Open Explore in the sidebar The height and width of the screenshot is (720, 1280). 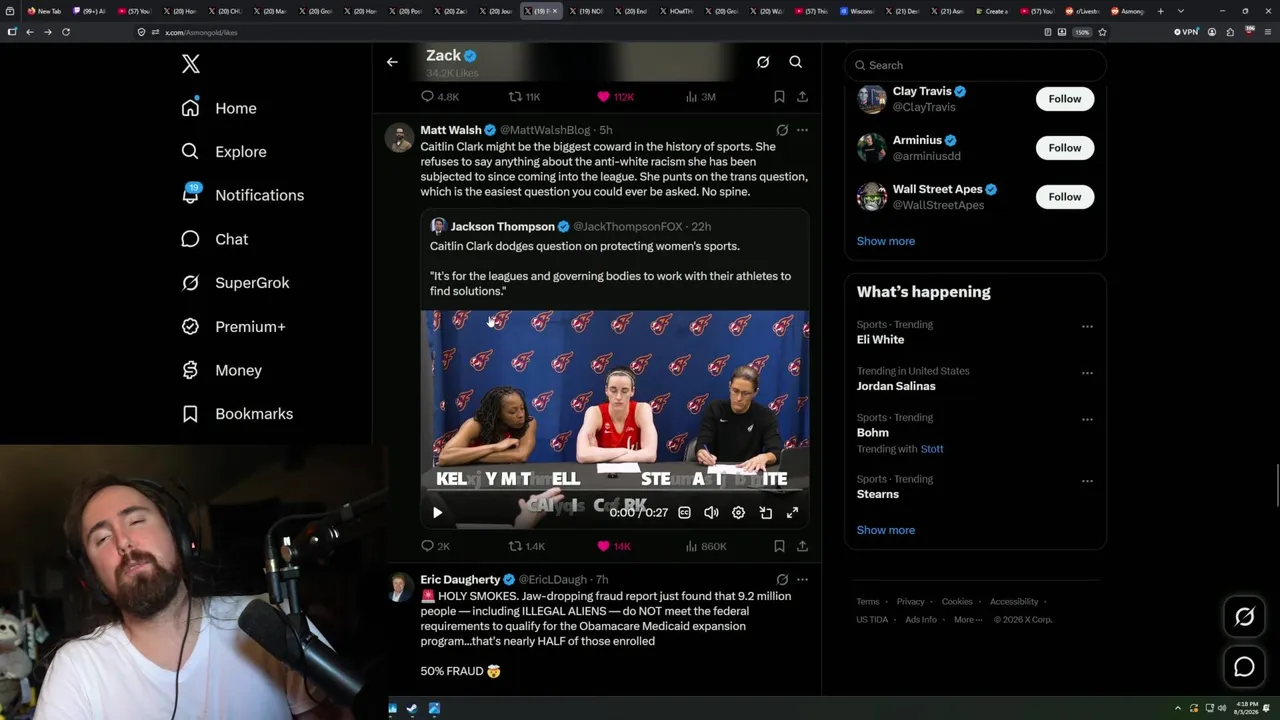click(224, 152)
